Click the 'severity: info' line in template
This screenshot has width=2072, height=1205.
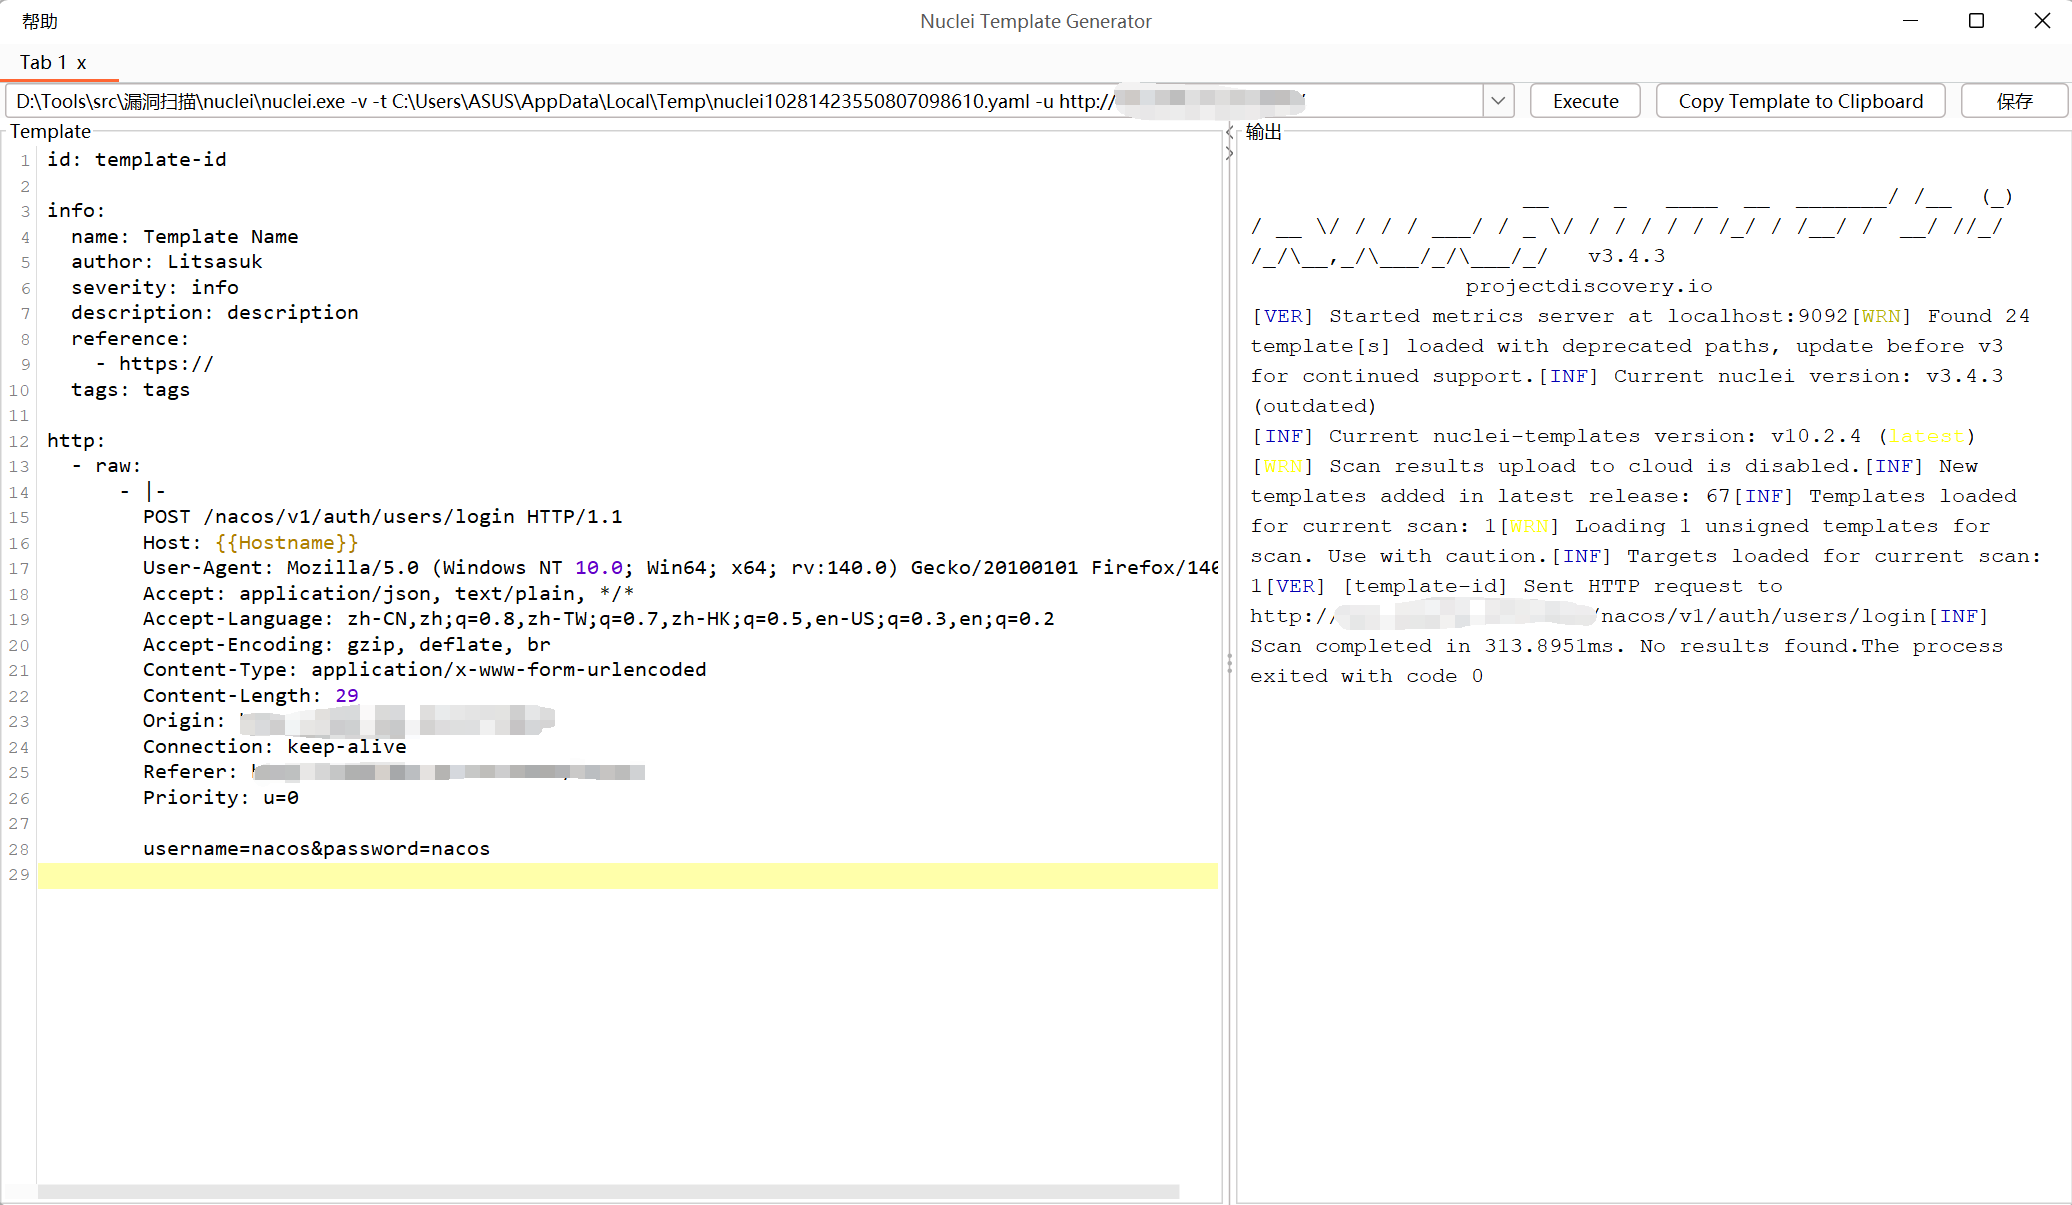coord(155,288)
